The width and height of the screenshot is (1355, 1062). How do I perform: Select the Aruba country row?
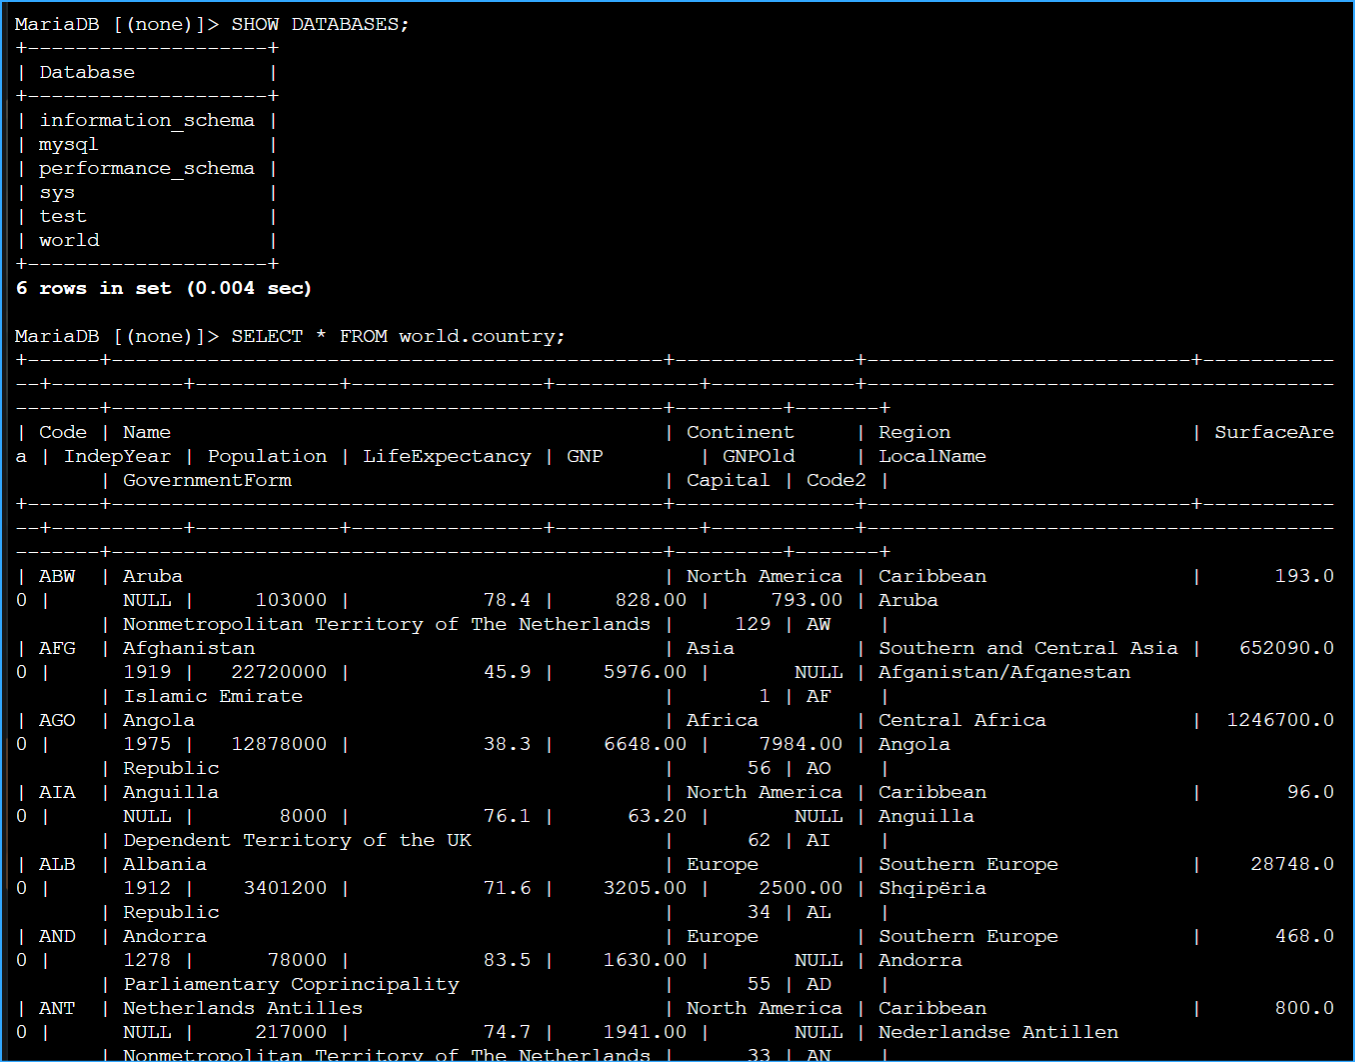point(152,575)
